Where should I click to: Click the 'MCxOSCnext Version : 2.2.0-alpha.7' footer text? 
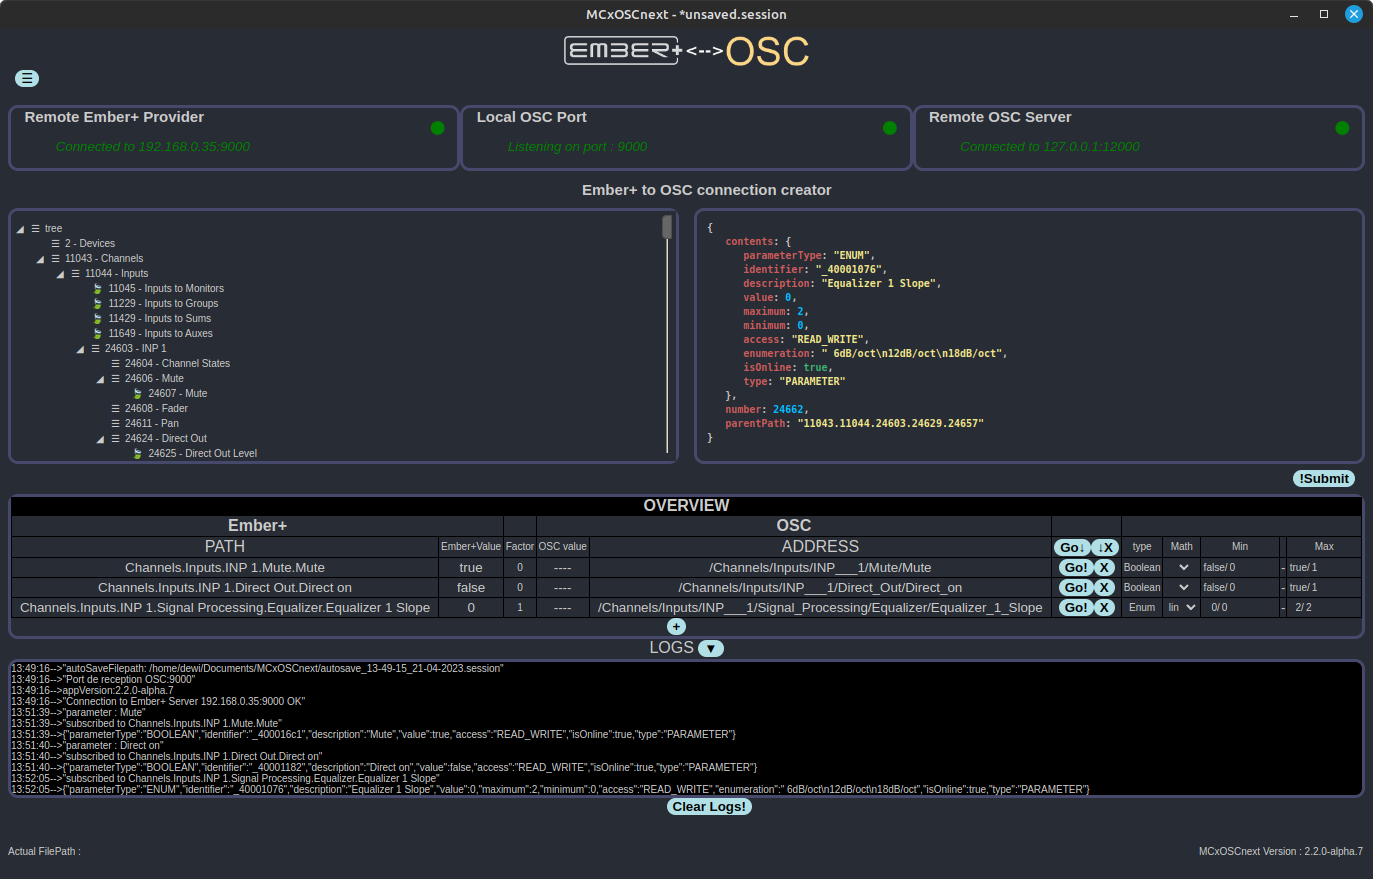[1281, 852]
